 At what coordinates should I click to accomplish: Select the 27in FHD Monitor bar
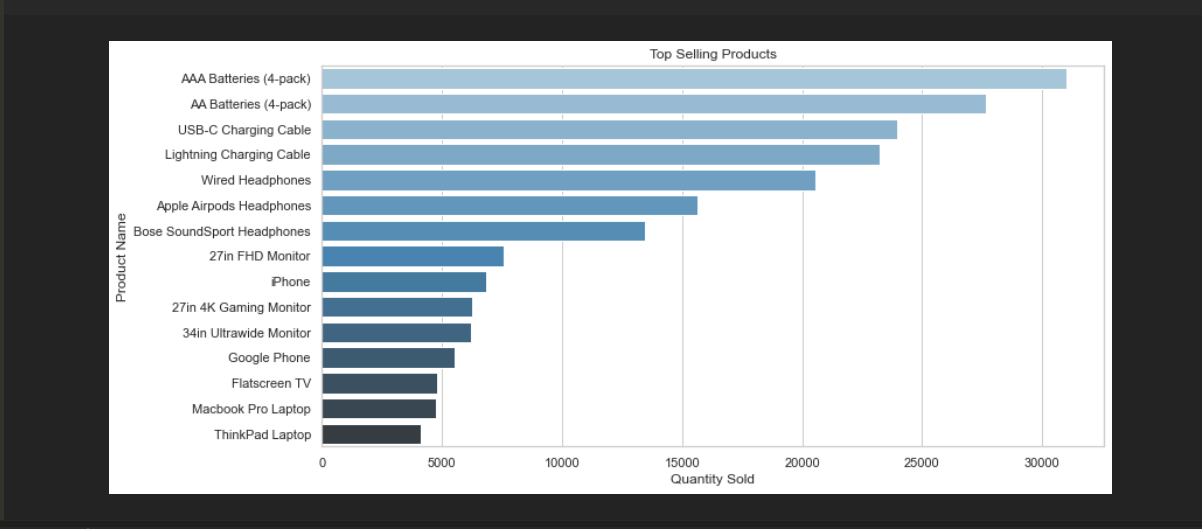coord(413,256)
